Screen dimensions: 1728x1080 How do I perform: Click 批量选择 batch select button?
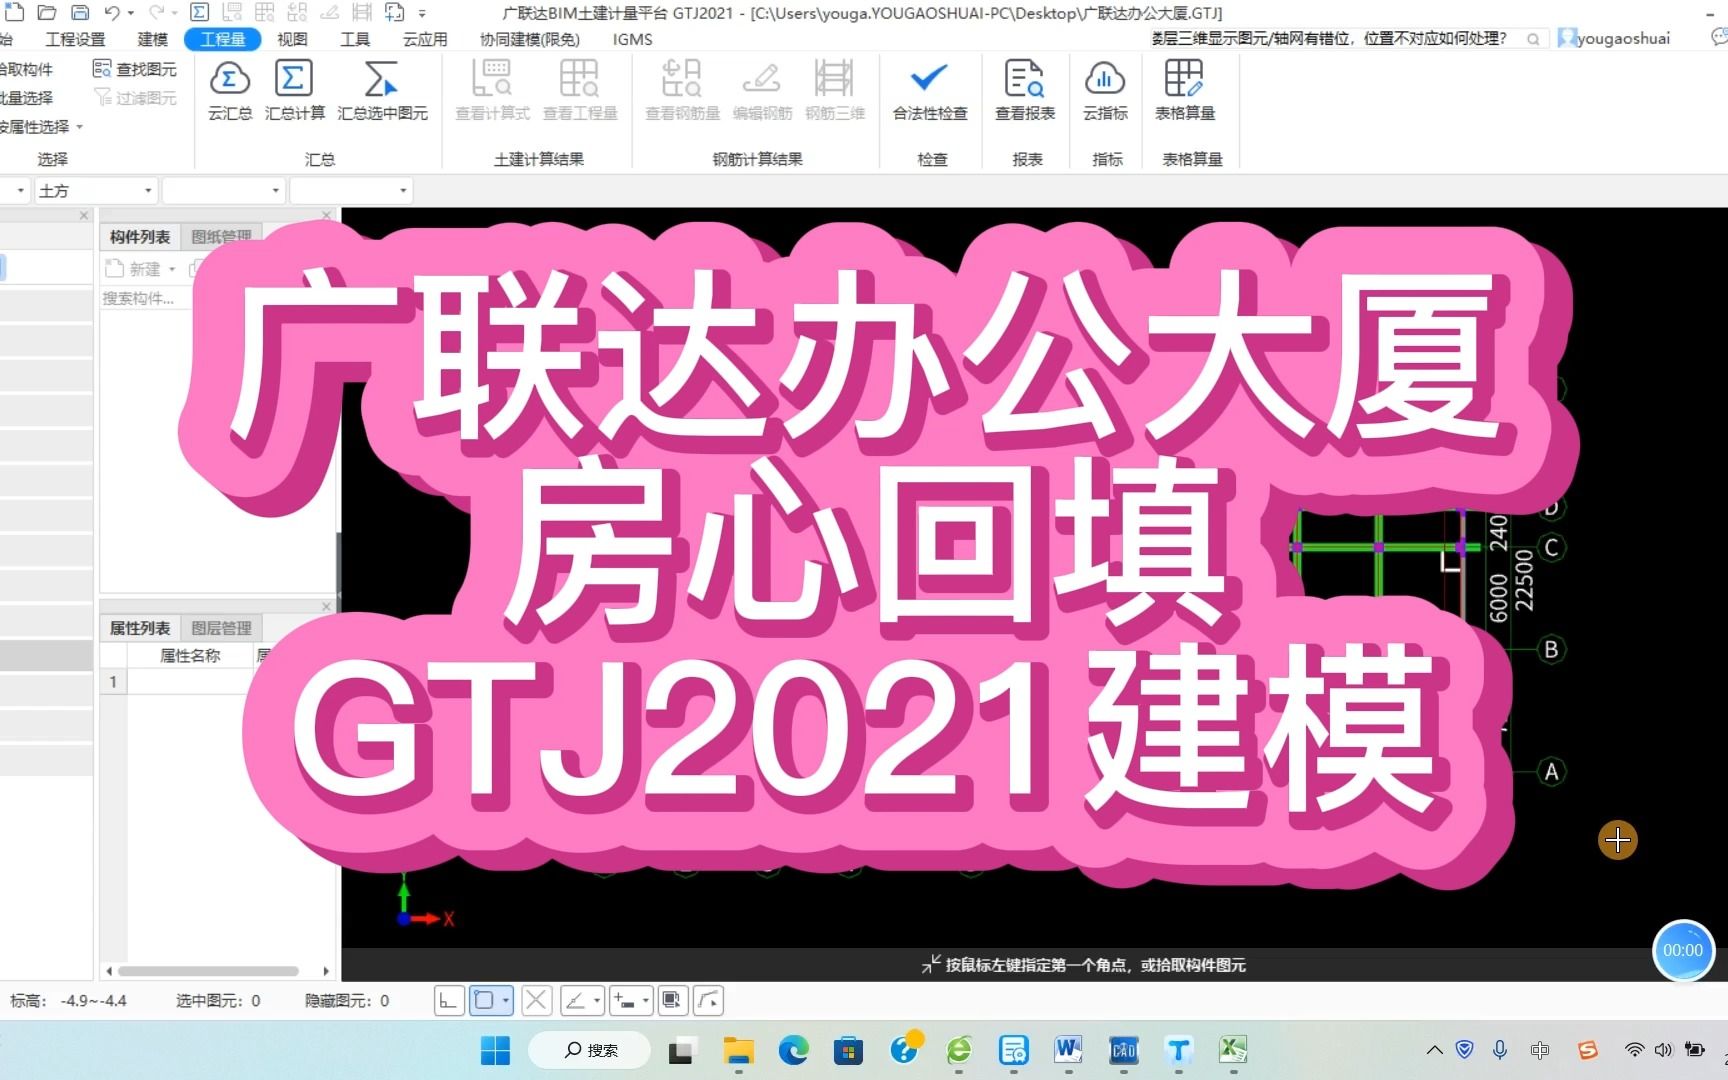[27, 97]
